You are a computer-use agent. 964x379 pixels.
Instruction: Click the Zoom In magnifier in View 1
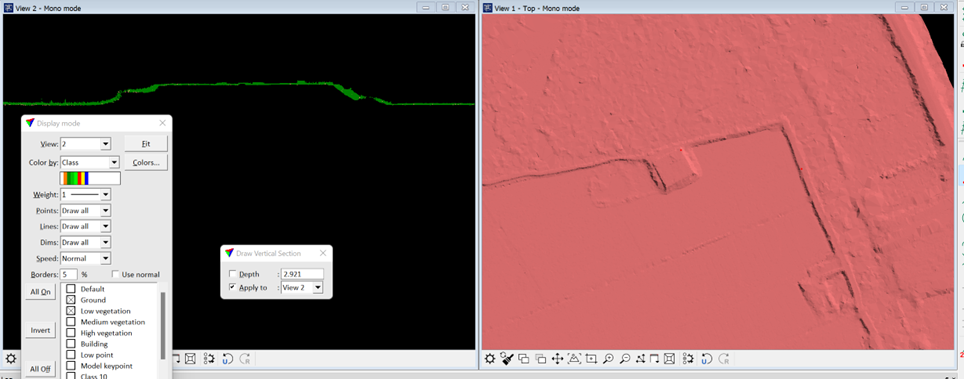(608, 359)
